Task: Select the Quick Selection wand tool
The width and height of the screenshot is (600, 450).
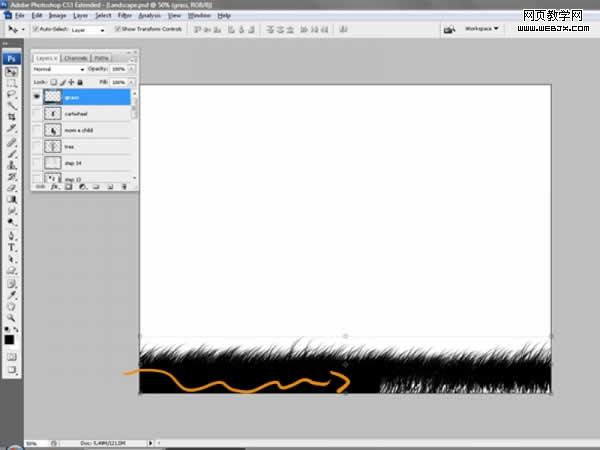Action: [x=11, y=105]
